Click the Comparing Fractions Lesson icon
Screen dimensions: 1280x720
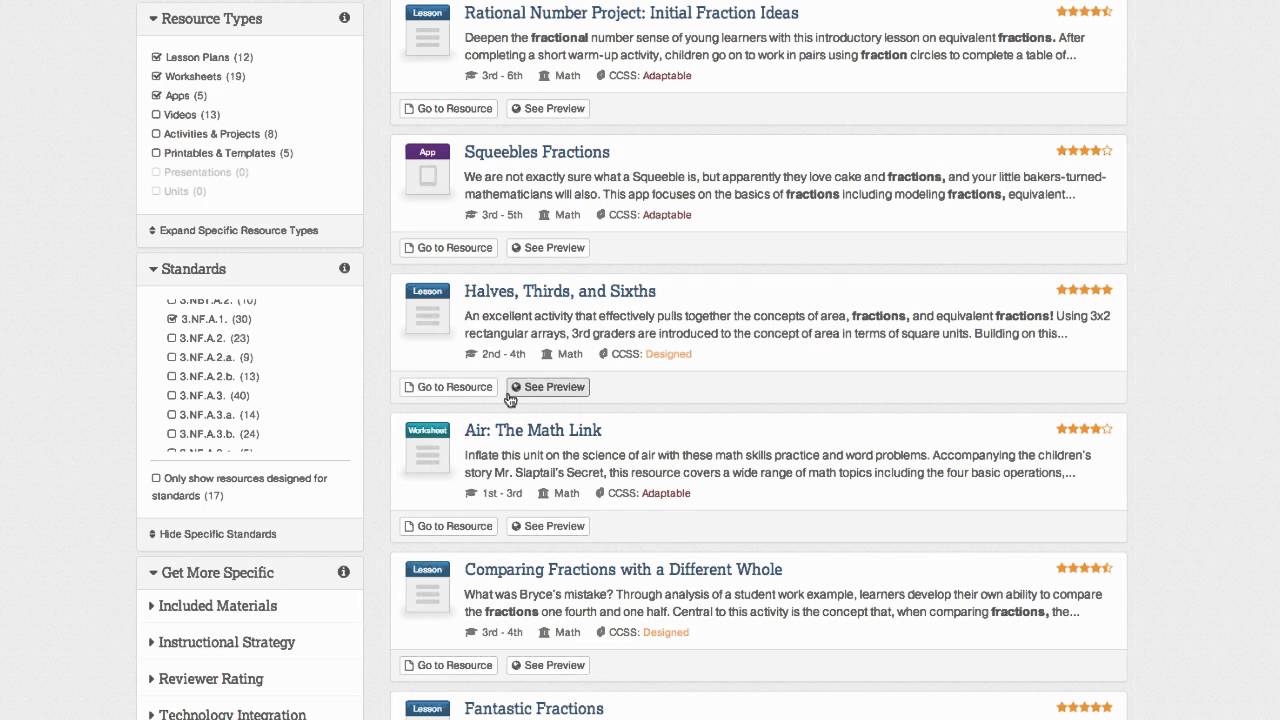point(427,586)
